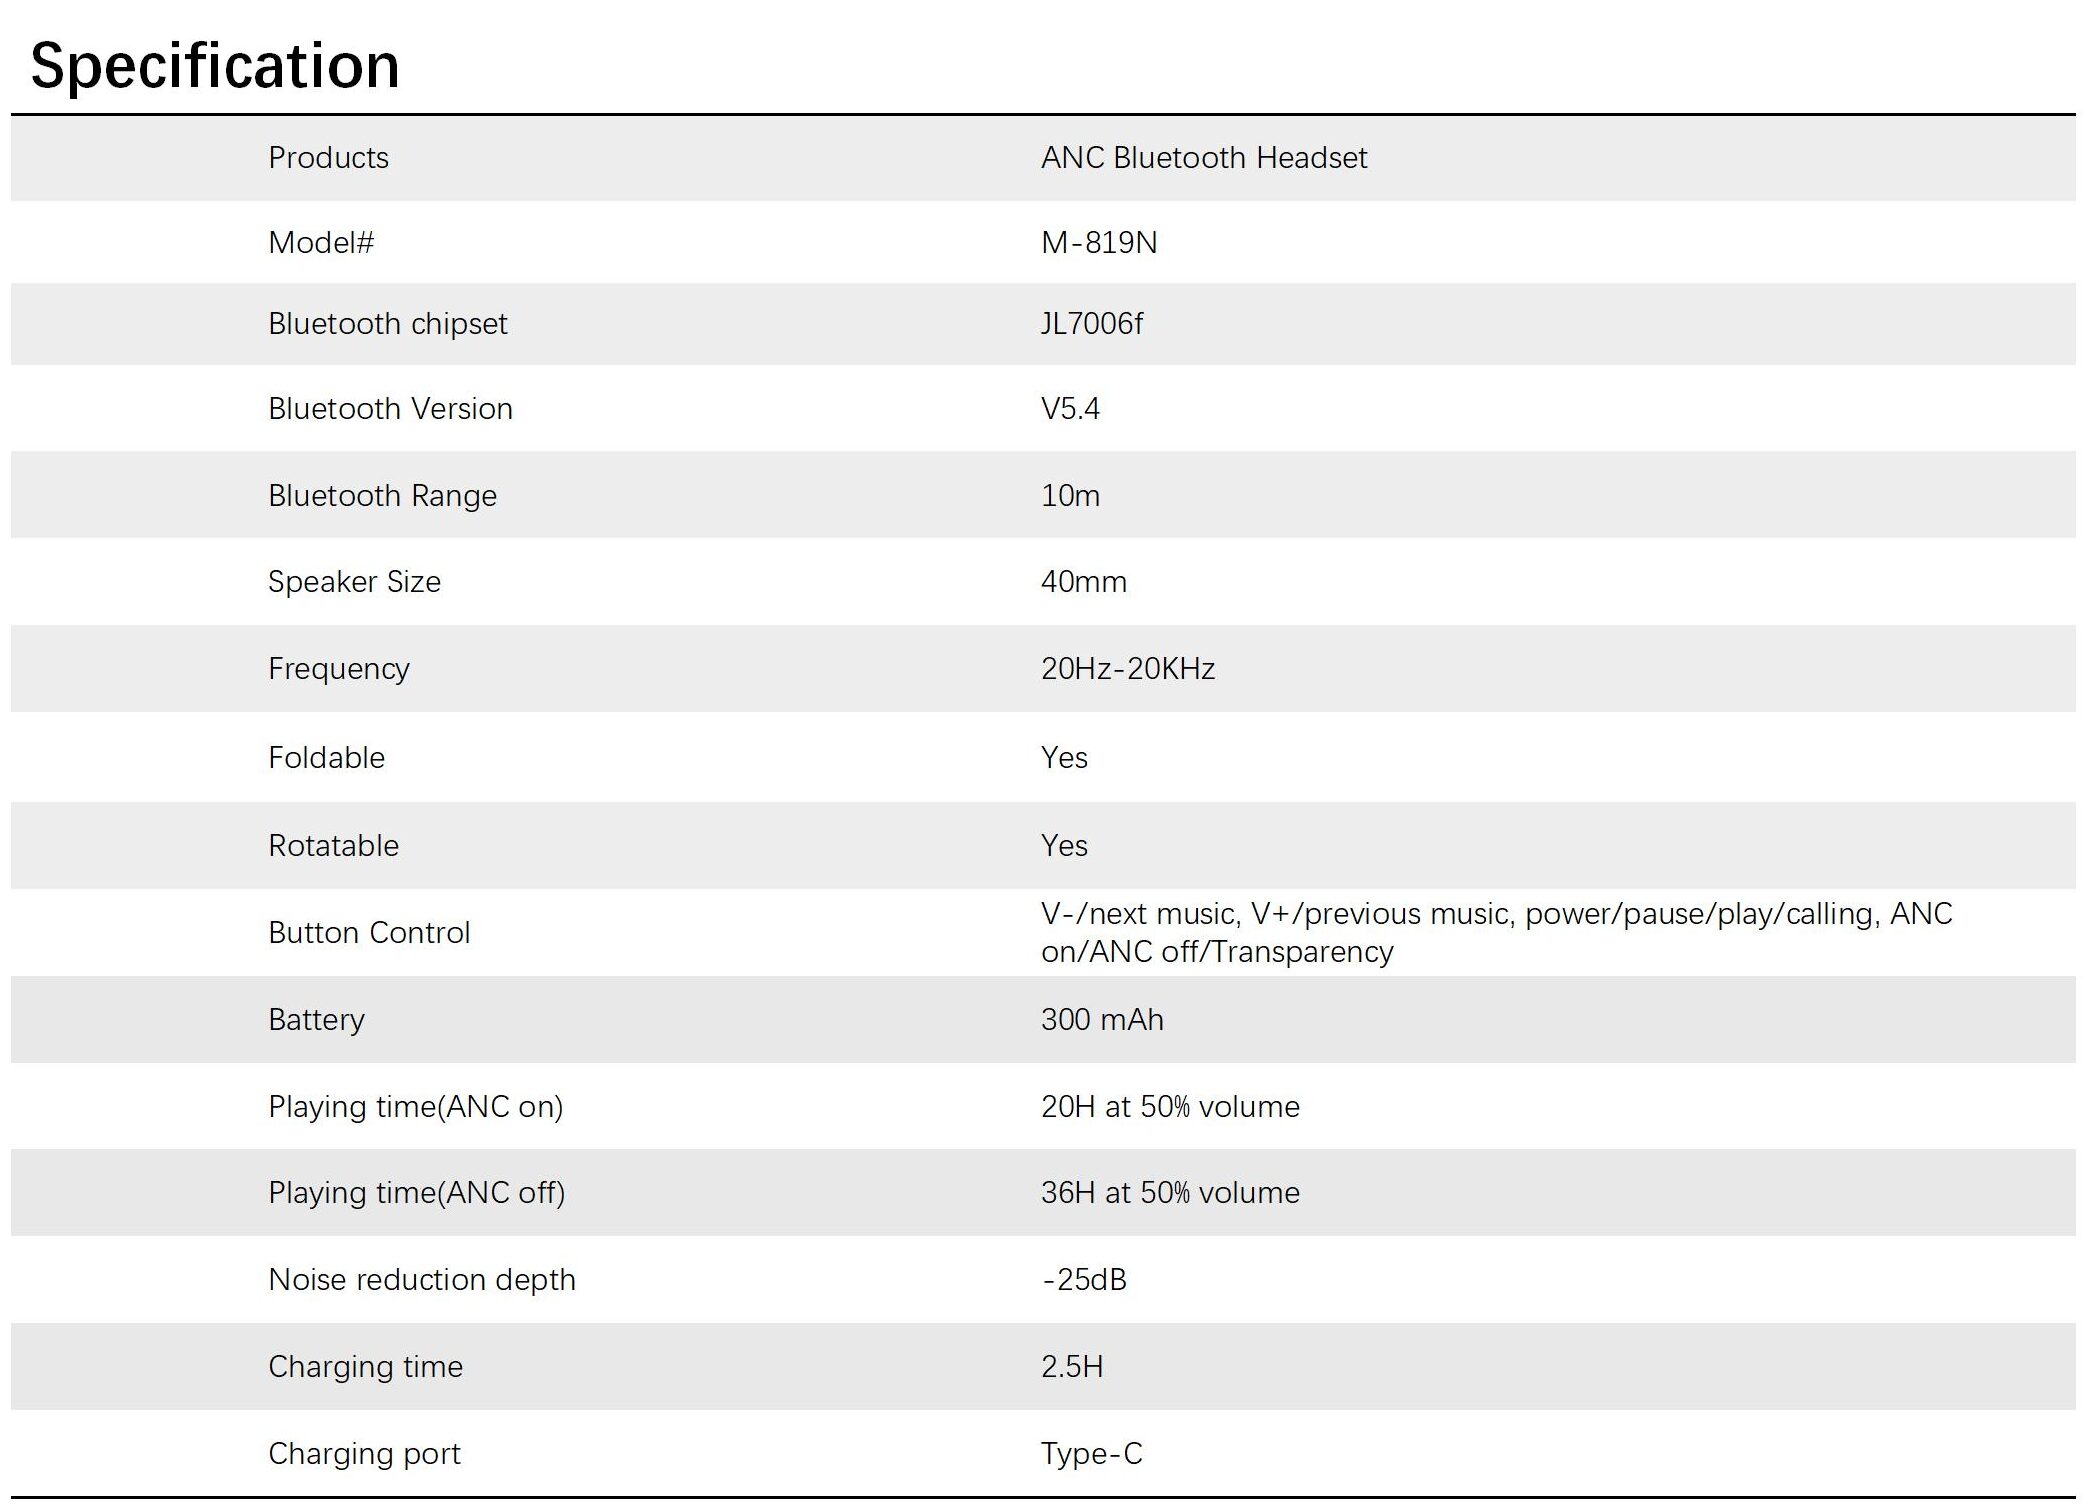Click the Products row label
The height and width of the screenshot is (1504, 2084).
point(328,158)
